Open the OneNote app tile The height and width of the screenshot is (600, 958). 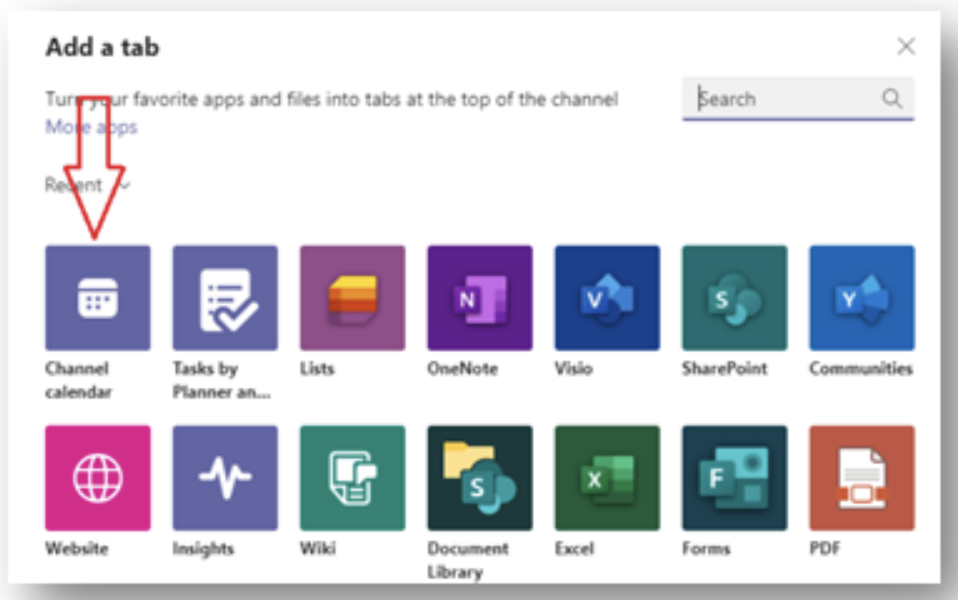click(480, 298)
